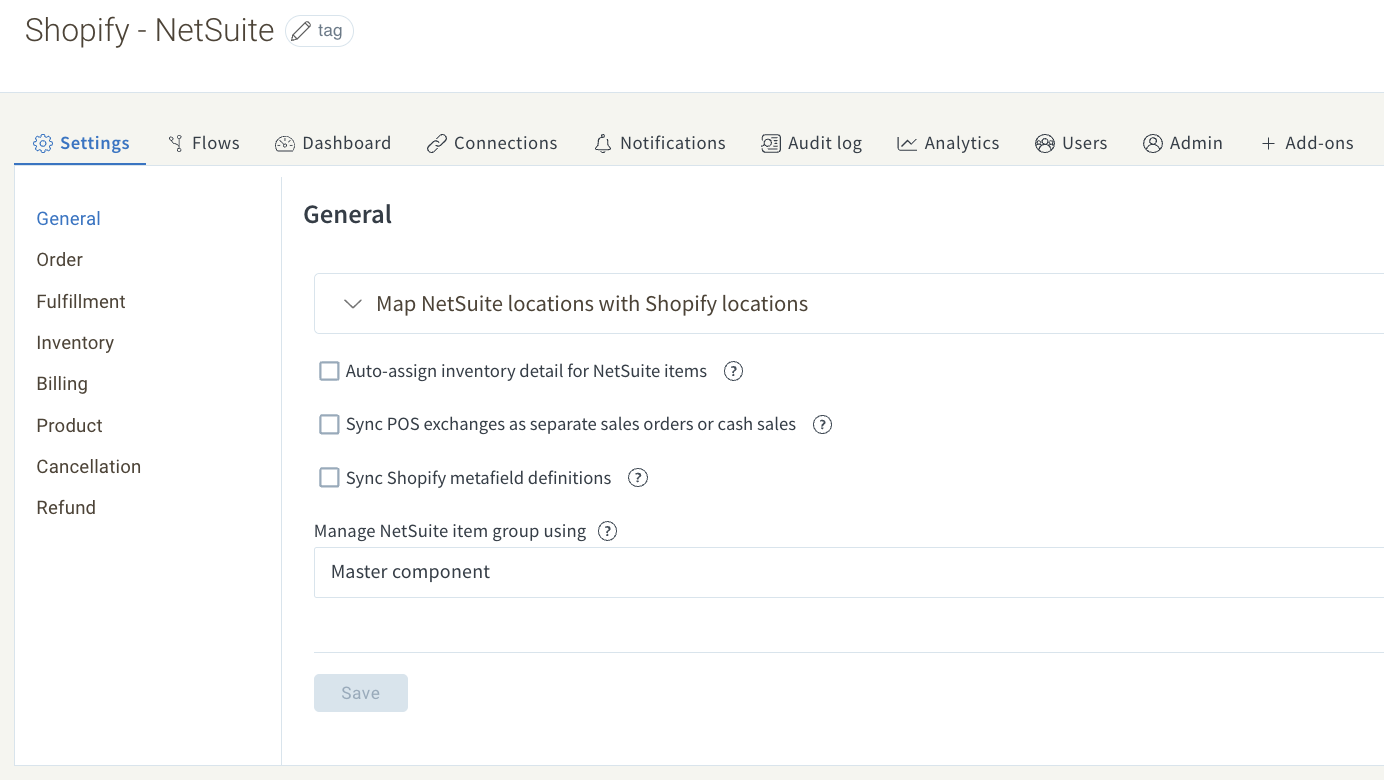Click the pencil edit icon beside tag

tap(301, 31)
